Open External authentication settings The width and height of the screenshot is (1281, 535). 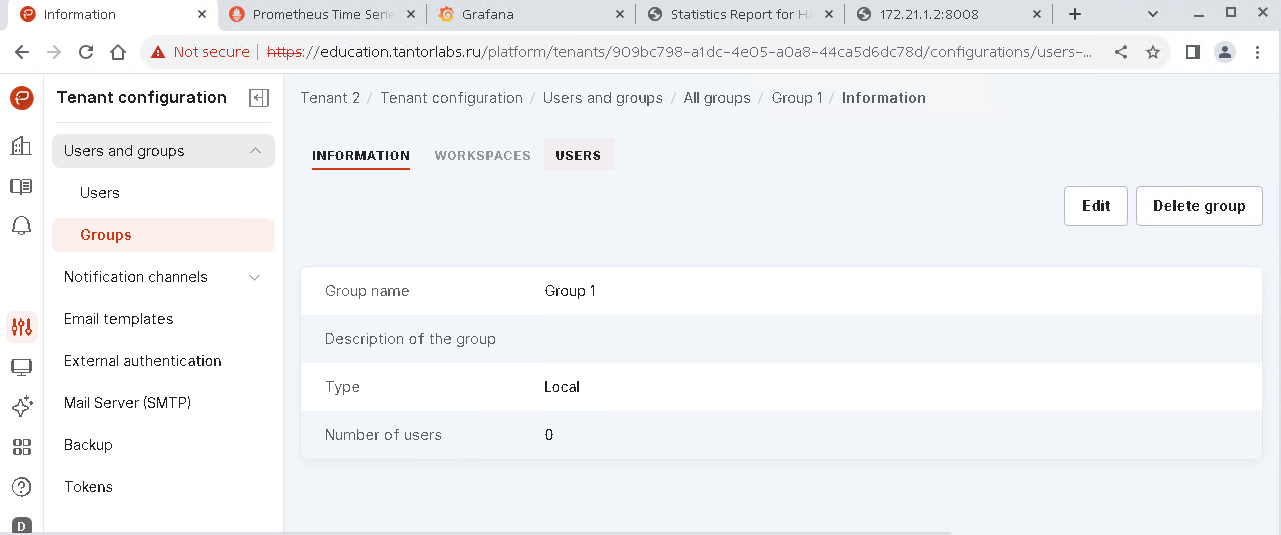point(143,361)
